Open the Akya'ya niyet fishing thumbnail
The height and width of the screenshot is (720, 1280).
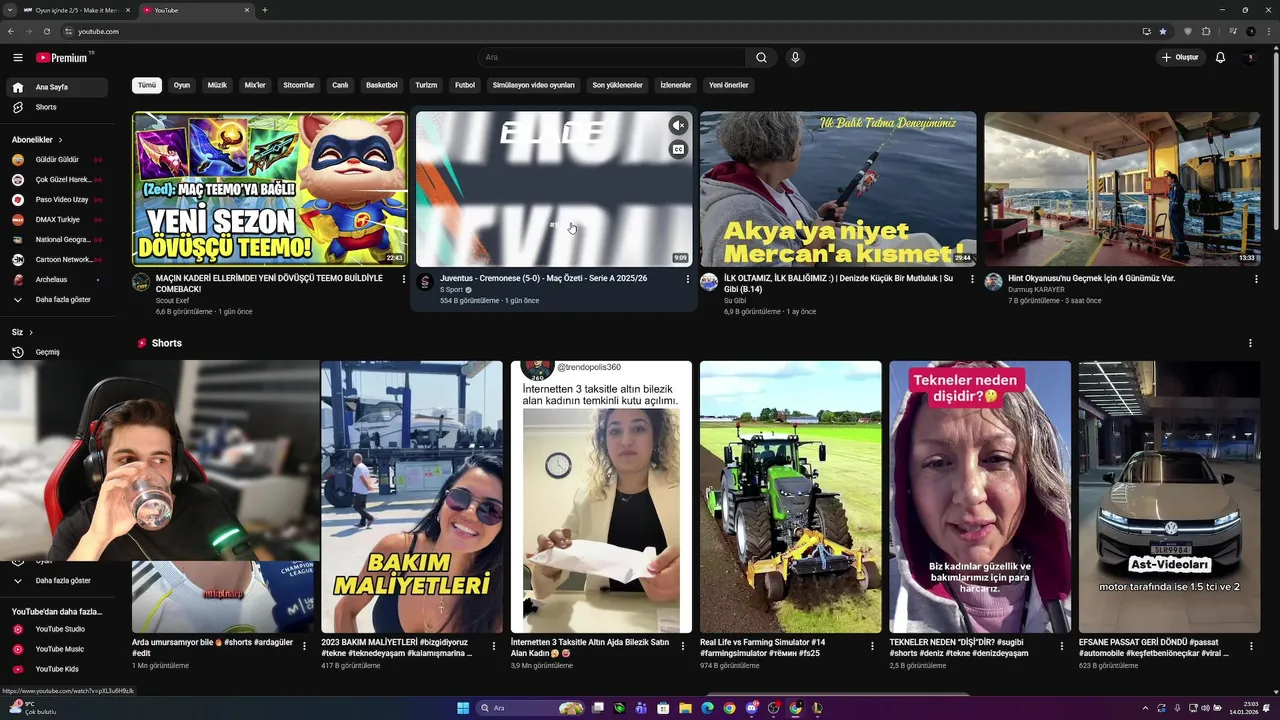(x=838, y=189)
